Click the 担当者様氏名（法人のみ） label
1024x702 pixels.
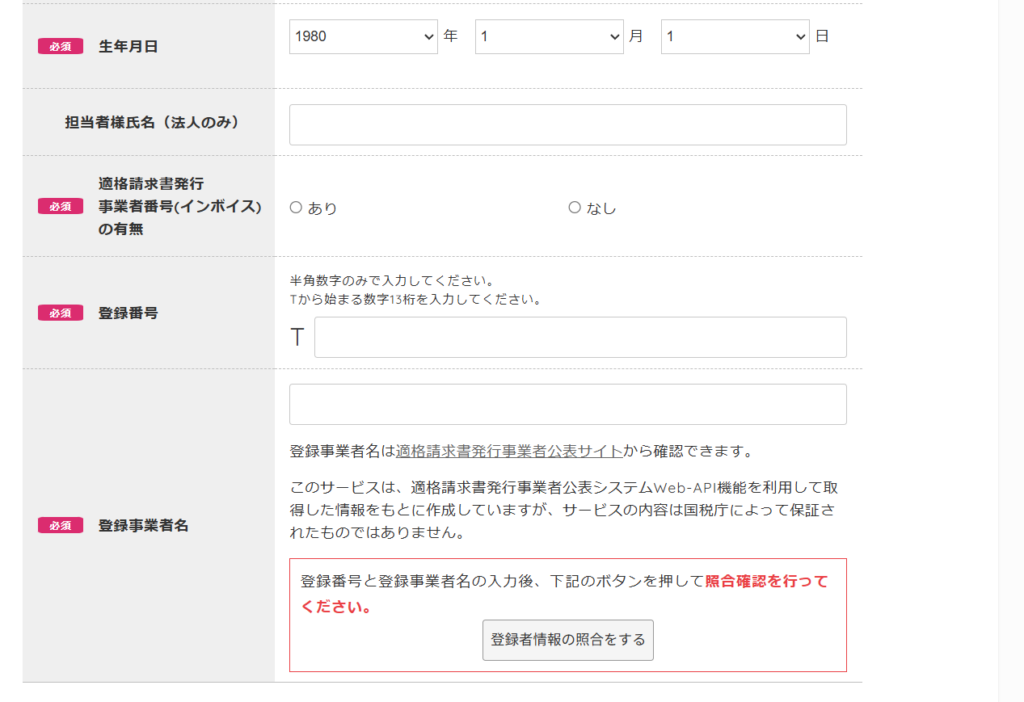click(151, 123)
